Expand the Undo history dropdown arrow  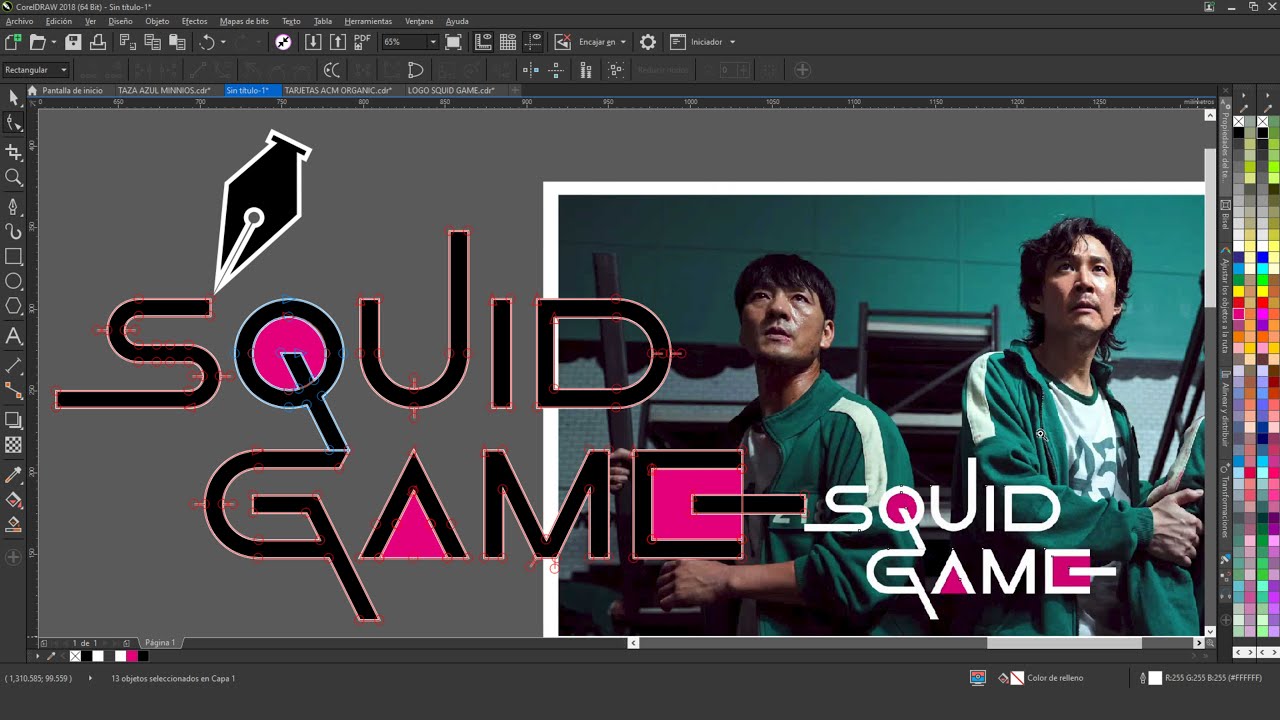(222, 42)
